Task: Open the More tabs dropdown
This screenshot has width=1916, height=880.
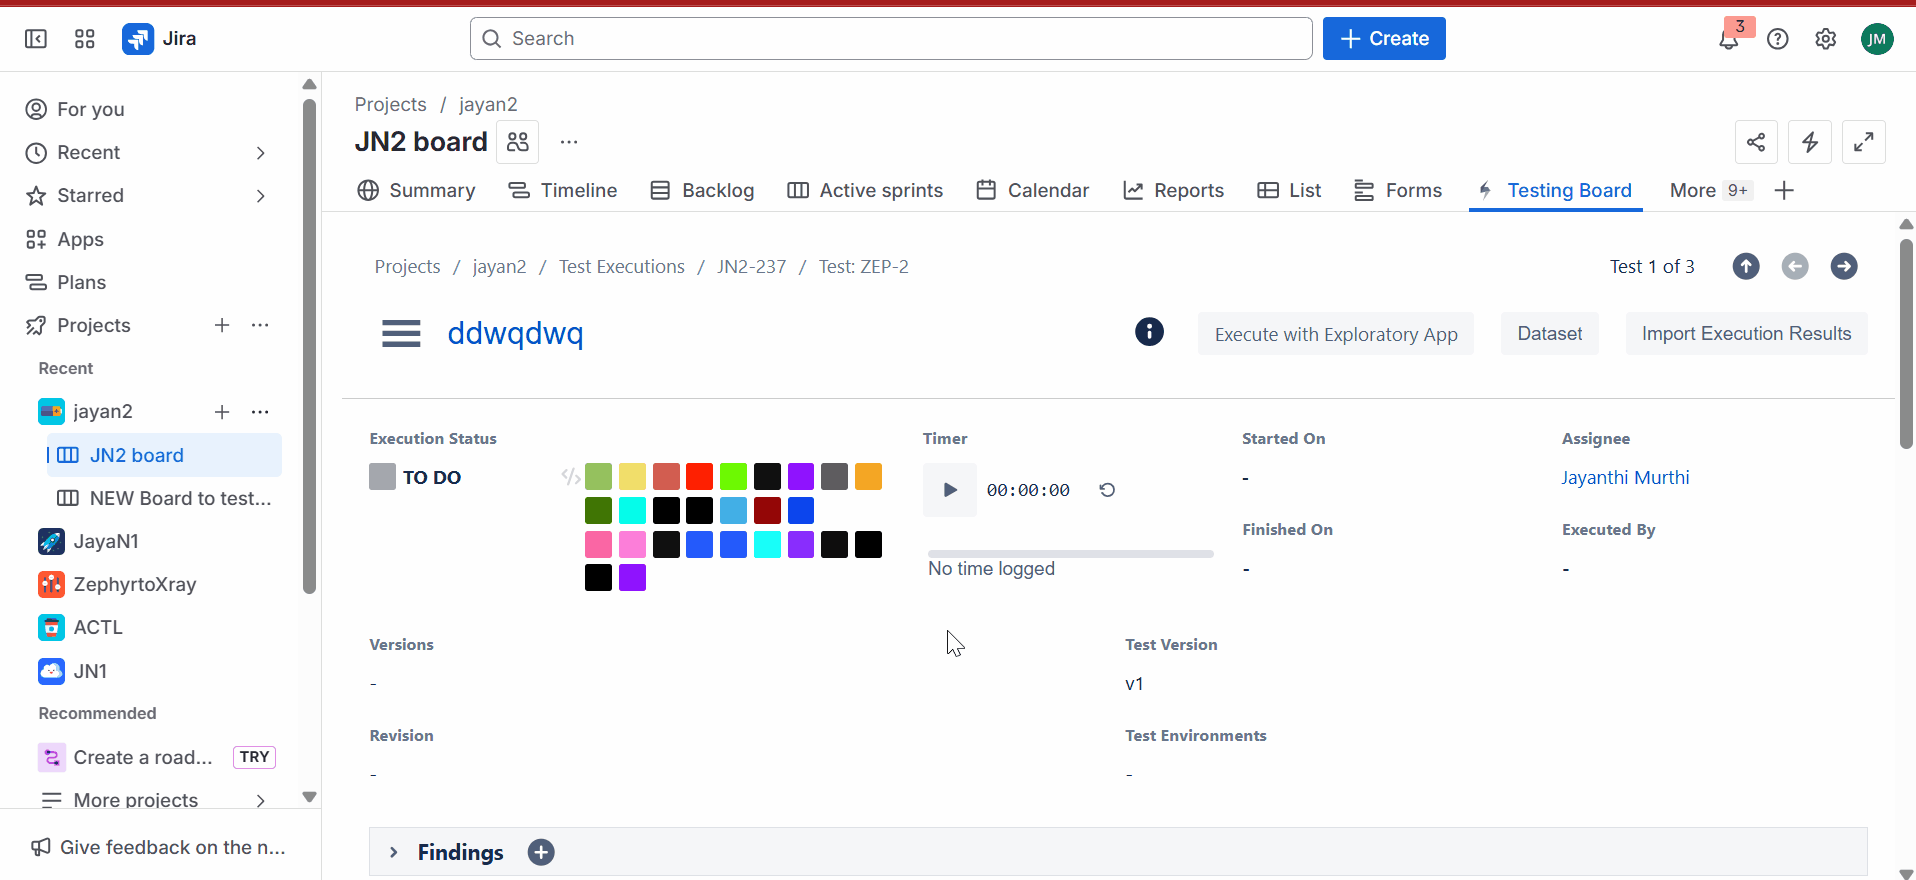Action: (1708, 190)
